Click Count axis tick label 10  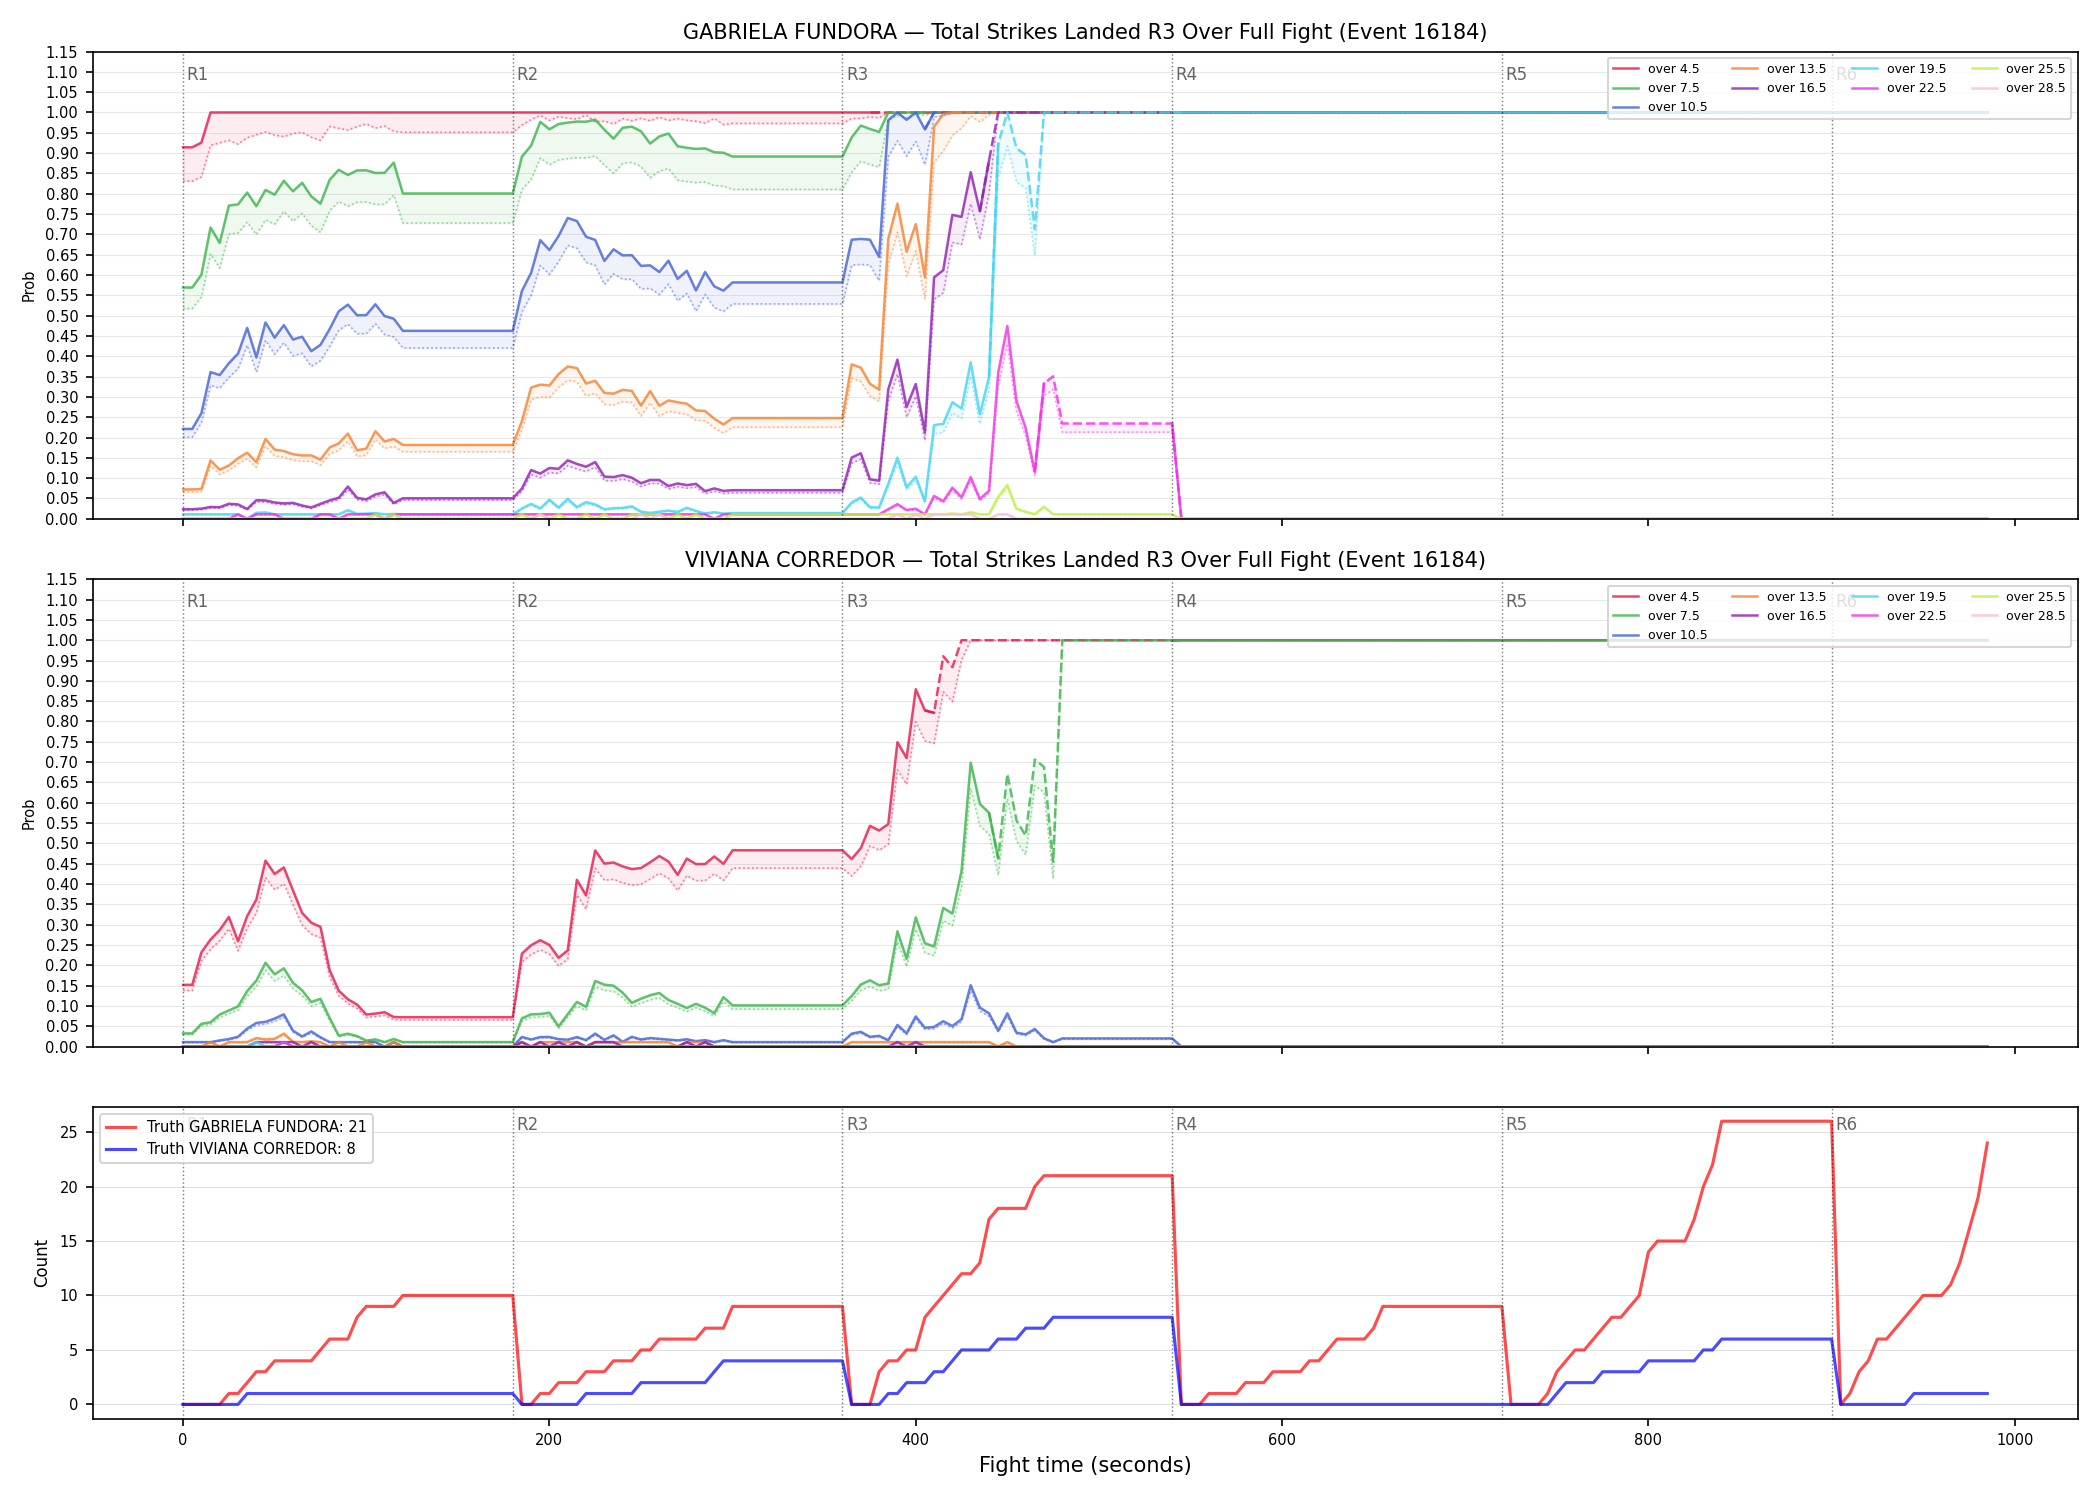click(x=69, y=1296)
